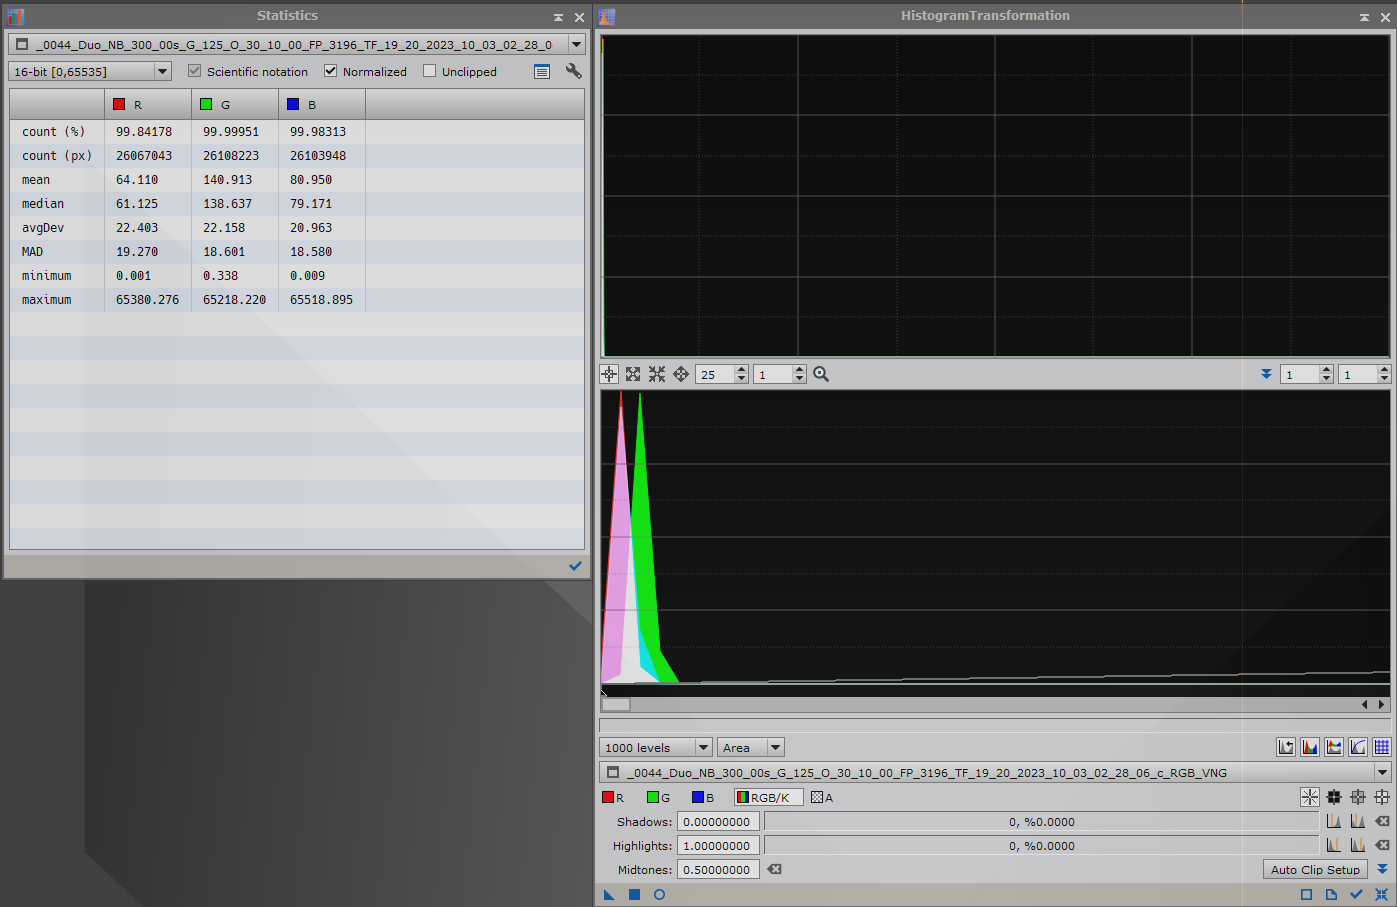Click the readout crosshair mode icon above histogram
The image size is (1397, 907).
609,374
